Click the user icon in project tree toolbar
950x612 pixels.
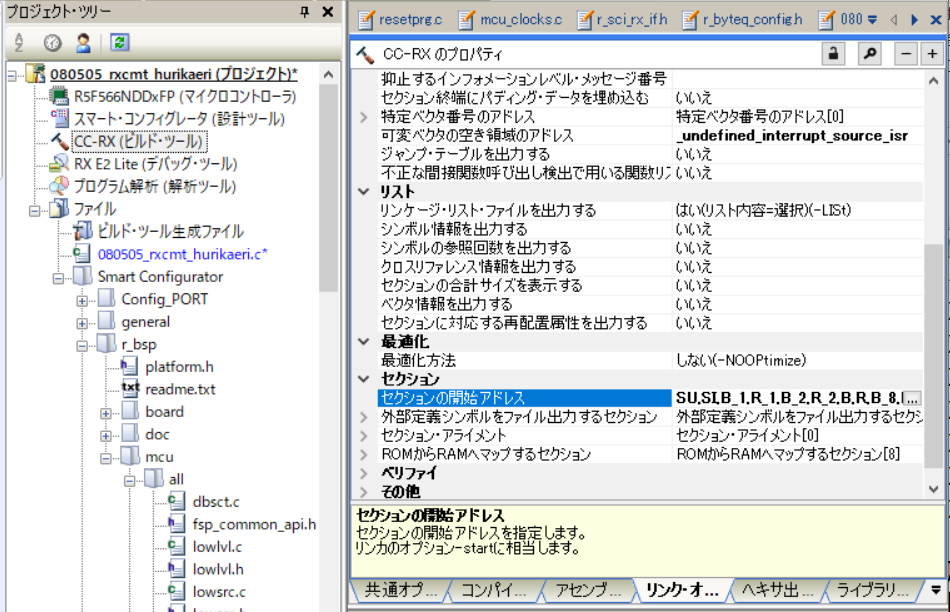coord(83,42)
